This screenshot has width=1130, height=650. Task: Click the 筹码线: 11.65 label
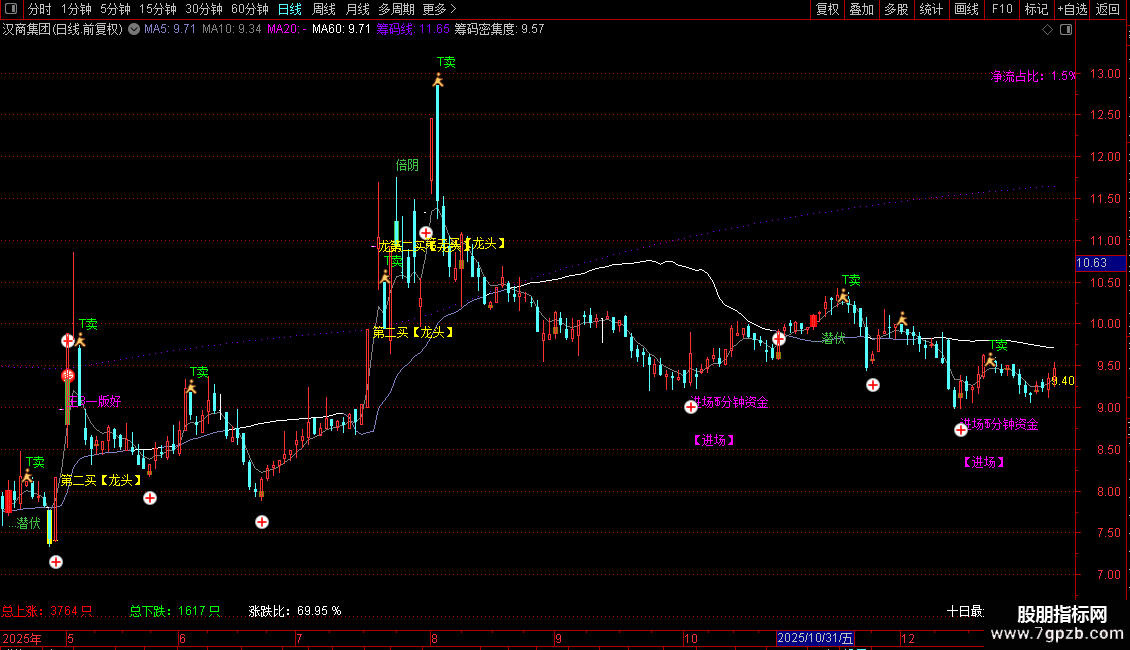pos(413,30)
